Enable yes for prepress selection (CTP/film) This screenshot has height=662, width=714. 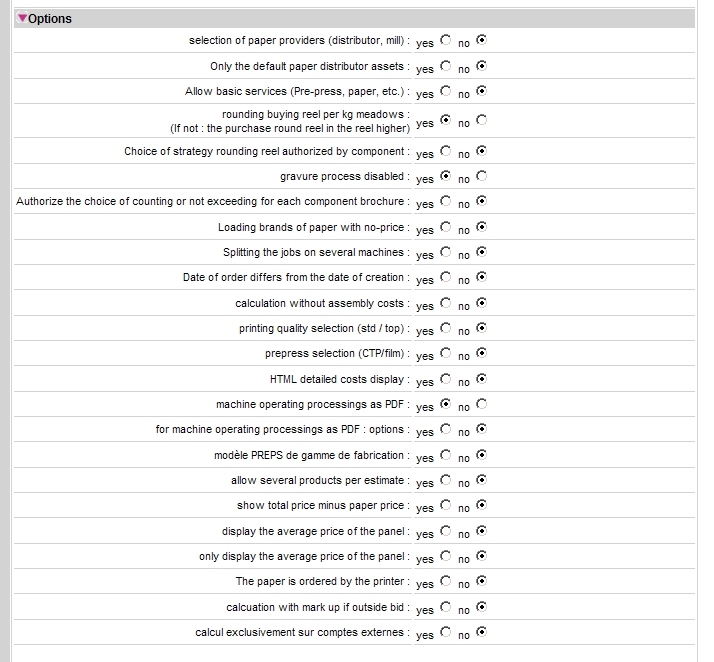[x=446, y=353]
